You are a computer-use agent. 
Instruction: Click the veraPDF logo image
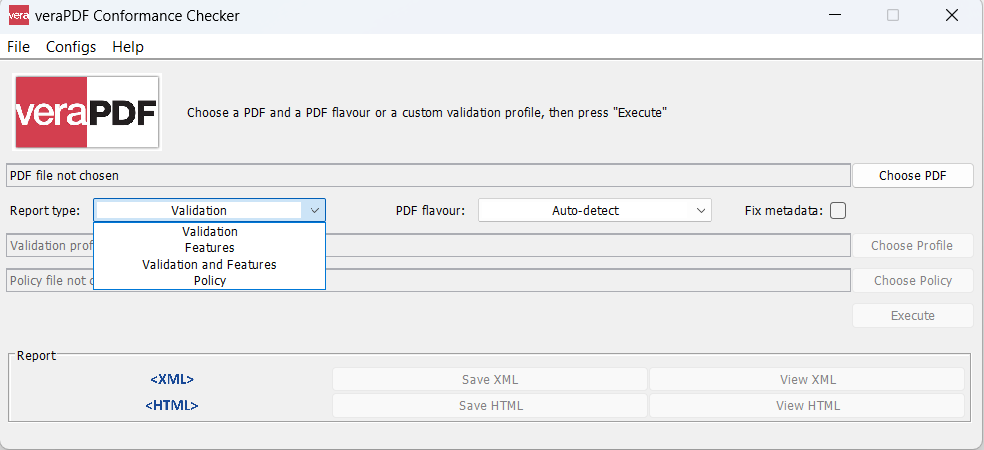[87, 112]
